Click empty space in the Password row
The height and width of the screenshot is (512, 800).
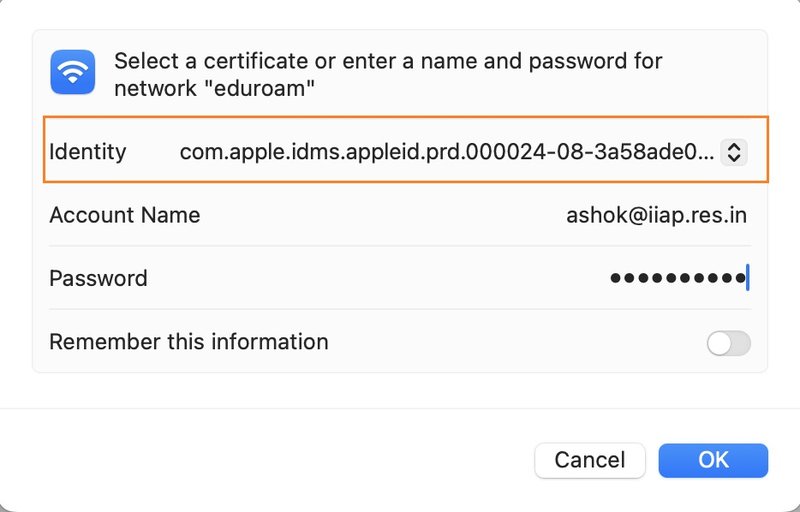(380, 278)
